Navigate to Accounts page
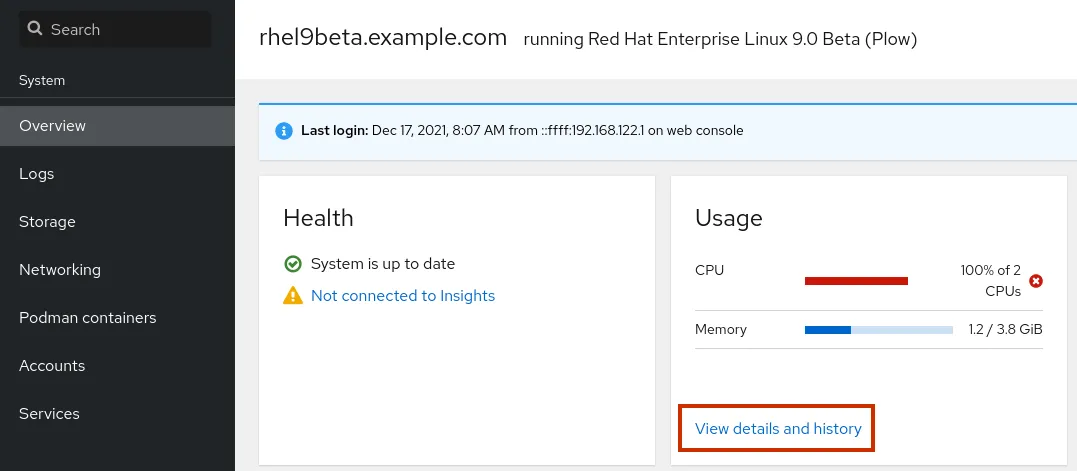 [117, 366]
